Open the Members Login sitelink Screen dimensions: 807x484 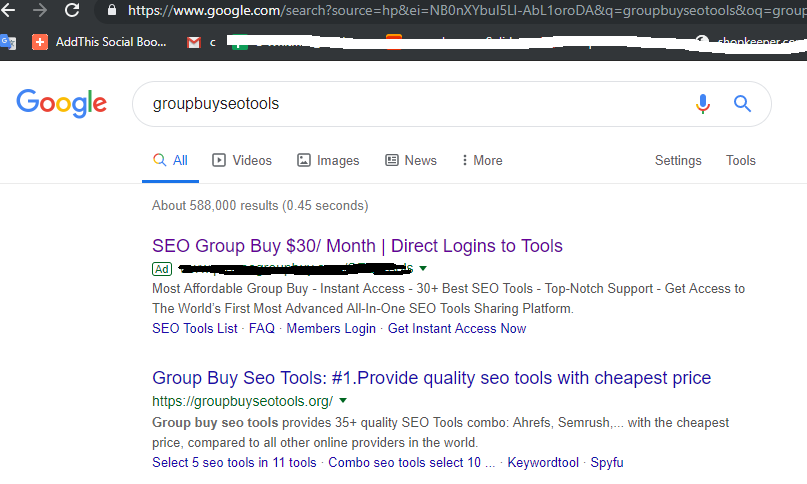point(331,328)
